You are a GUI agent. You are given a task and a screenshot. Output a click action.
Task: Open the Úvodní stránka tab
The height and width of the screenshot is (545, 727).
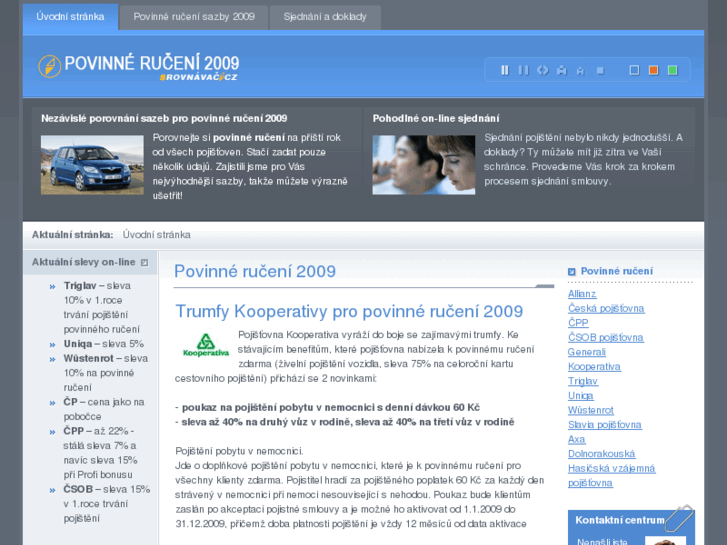click(x=70, y=17)
